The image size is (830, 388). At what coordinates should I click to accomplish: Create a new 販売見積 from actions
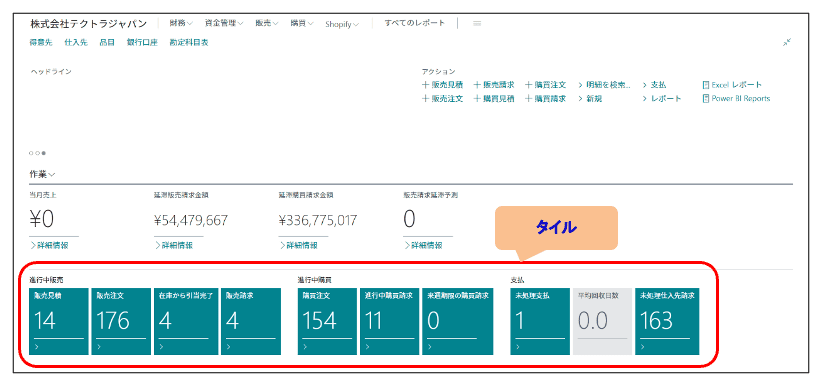click(x=443, y=85)
